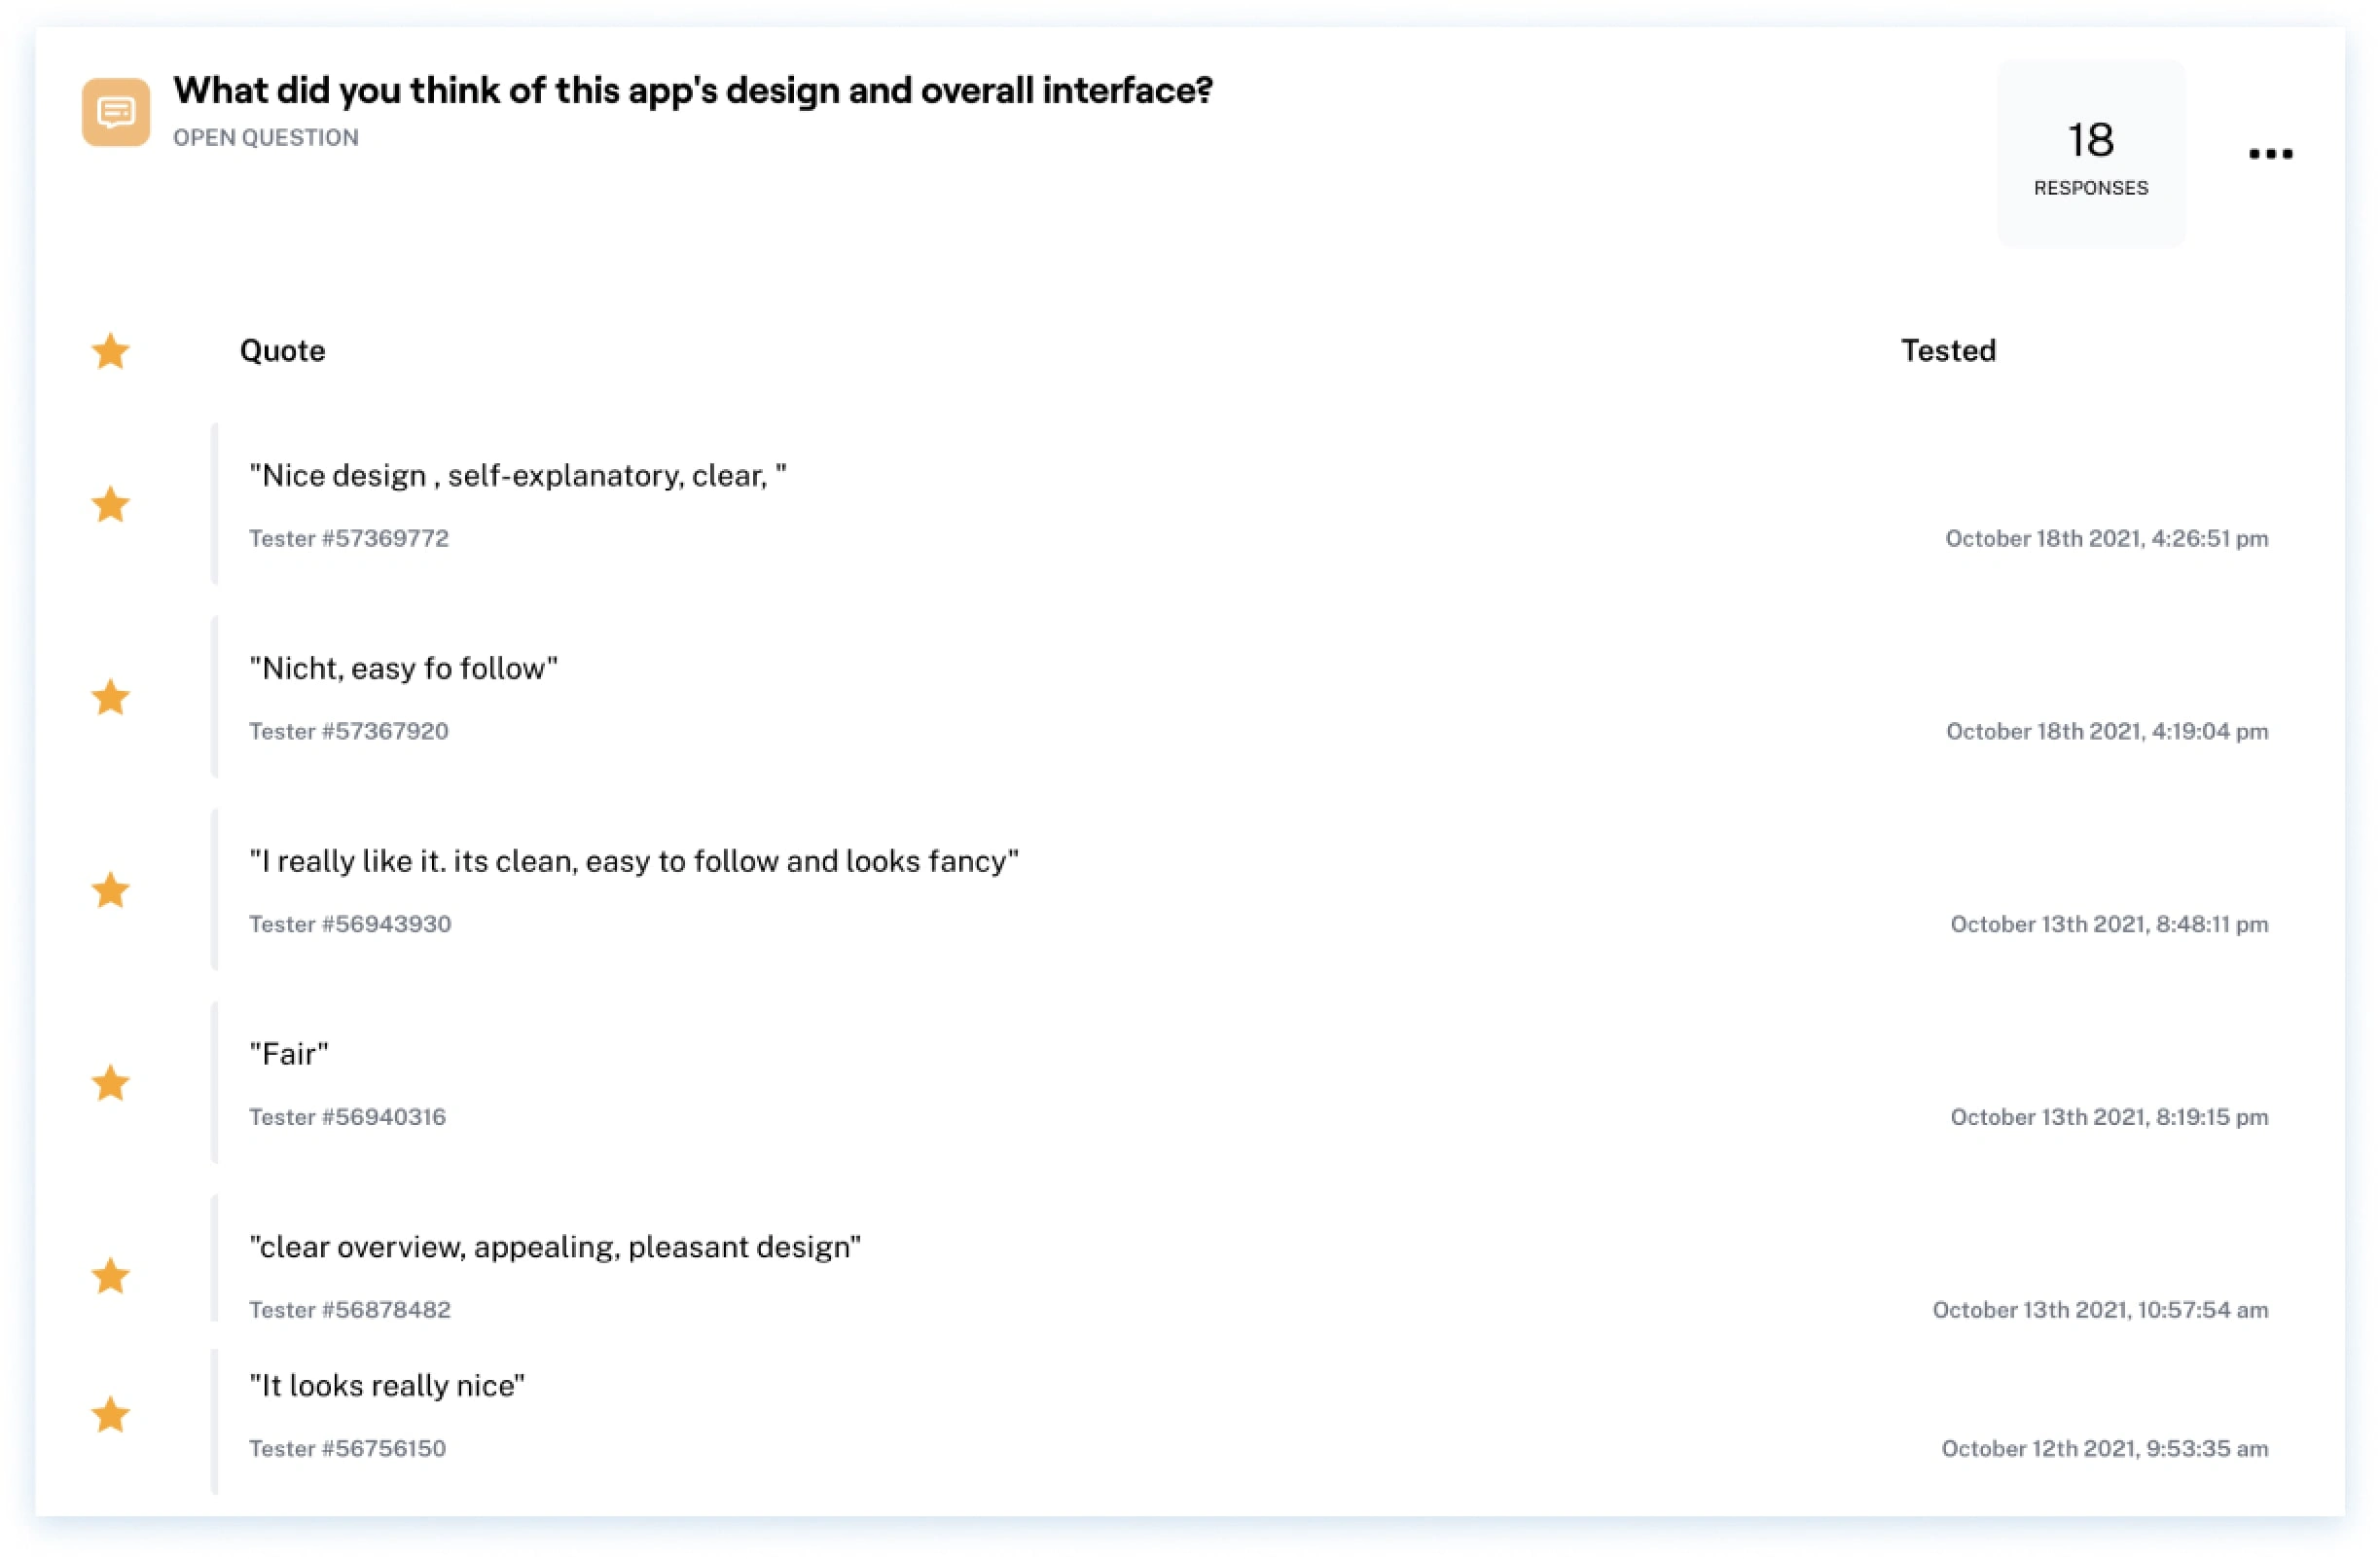Toggle star for the "Nicht, easy fo follow" response
Image resolution: width=2380 pixels, height=1559 pixels.
(111, 697)
